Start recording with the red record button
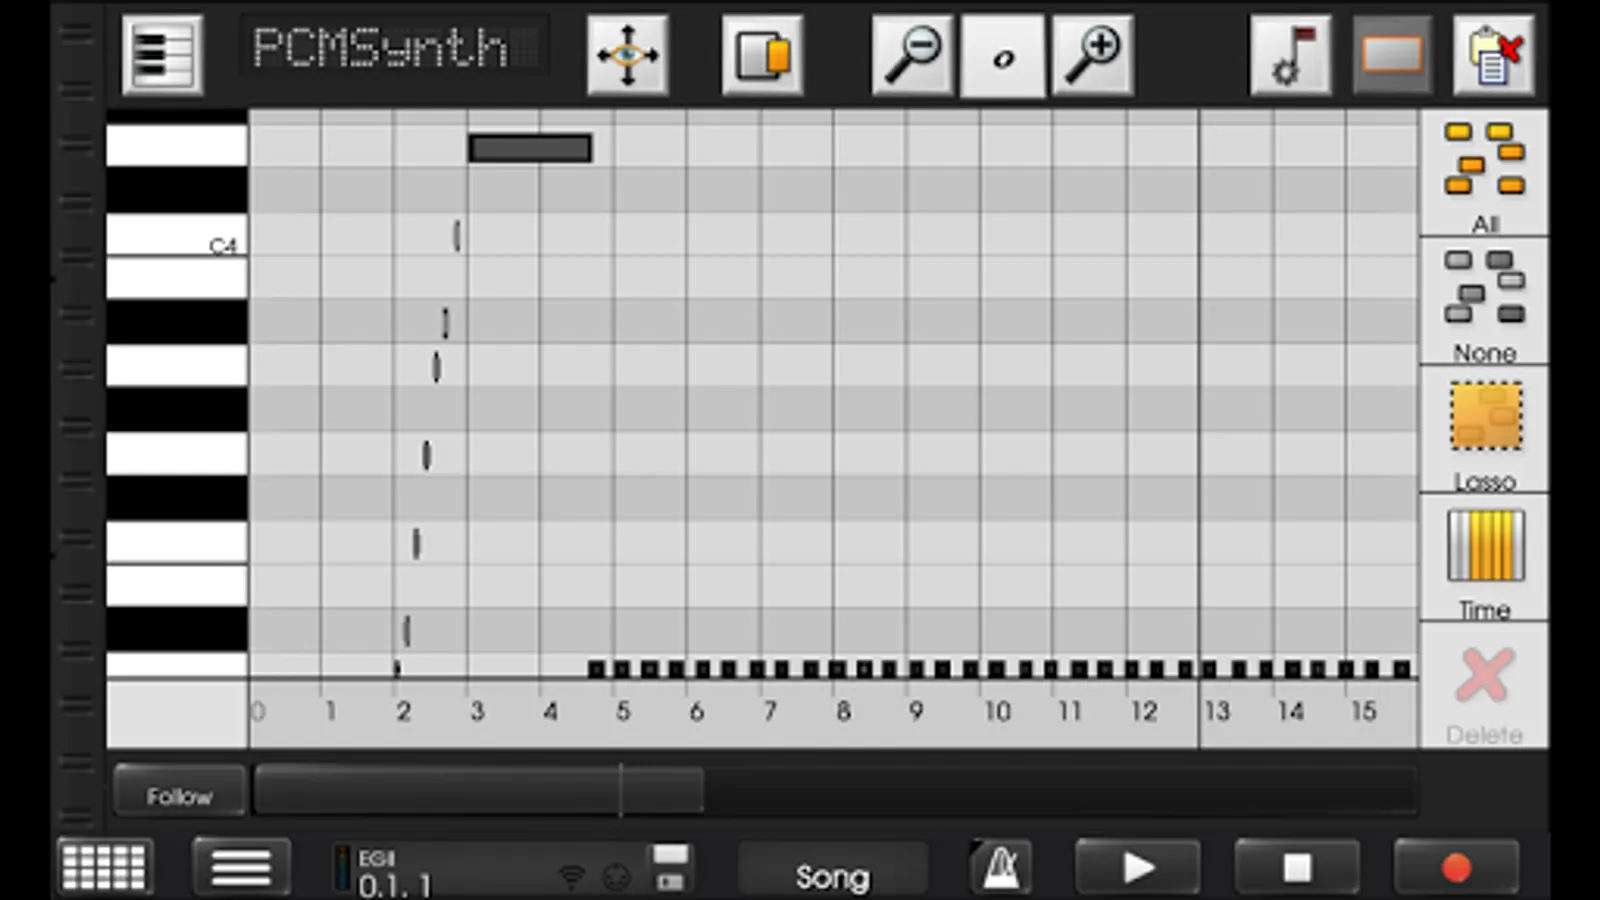The image size is (1600, 900). tap(1456, 867)
